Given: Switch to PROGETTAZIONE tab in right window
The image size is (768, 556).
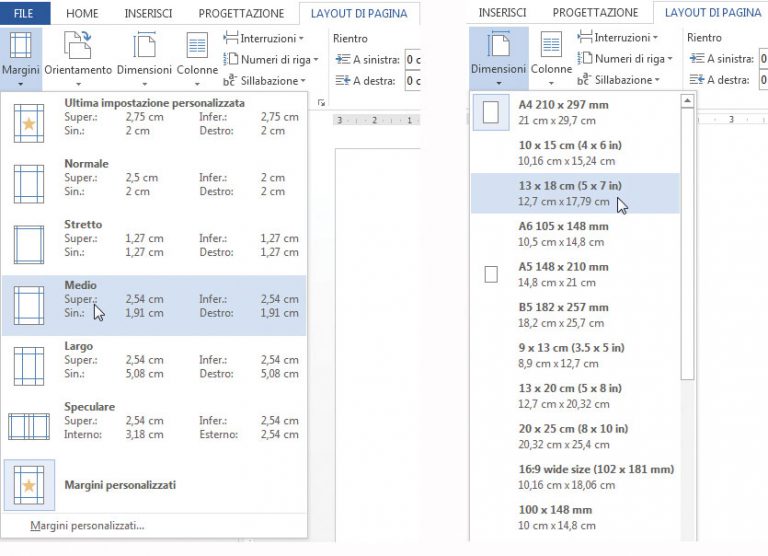Looking at the screenshot, I should pos(595,12).
